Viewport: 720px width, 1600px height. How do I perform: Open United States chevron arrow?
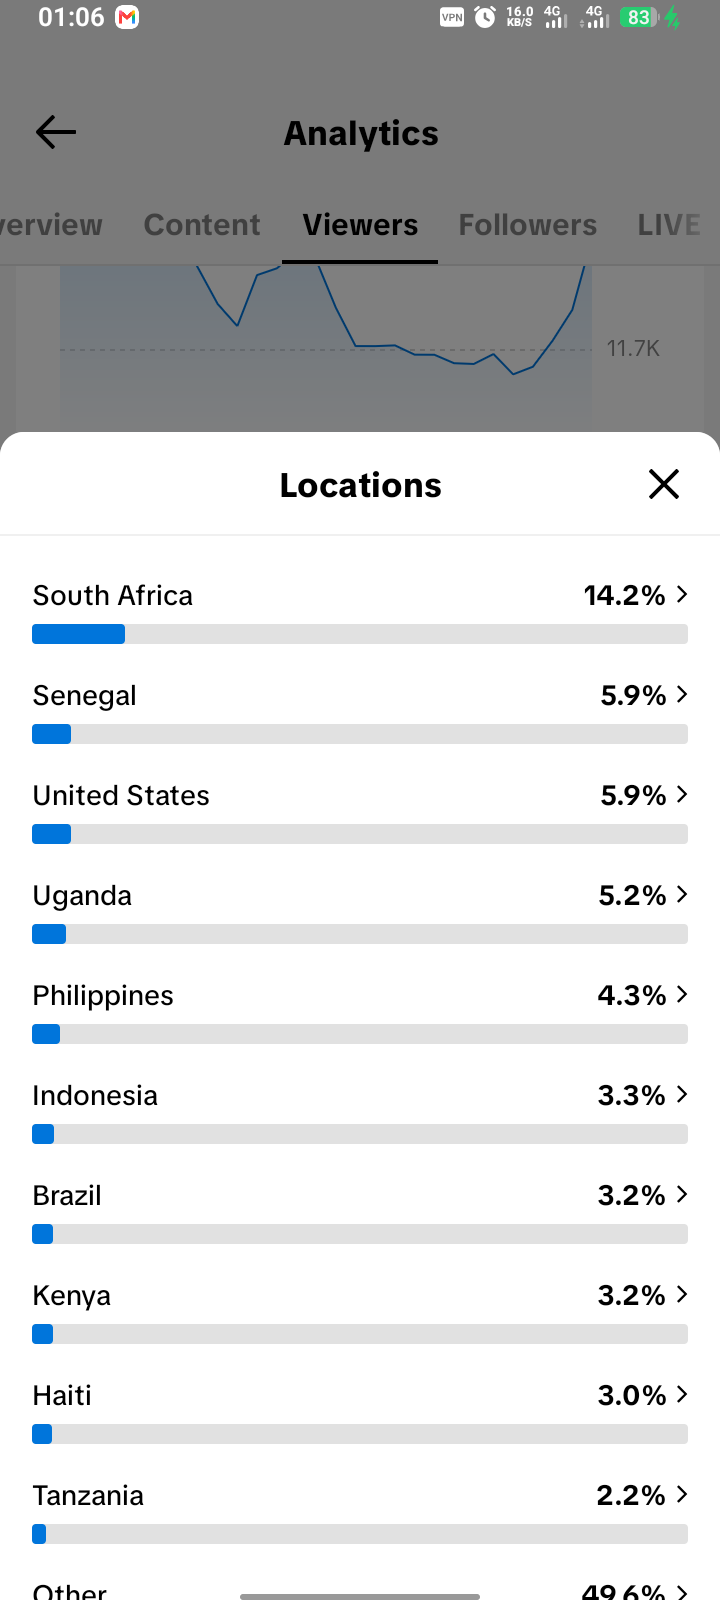pos(682,794)
